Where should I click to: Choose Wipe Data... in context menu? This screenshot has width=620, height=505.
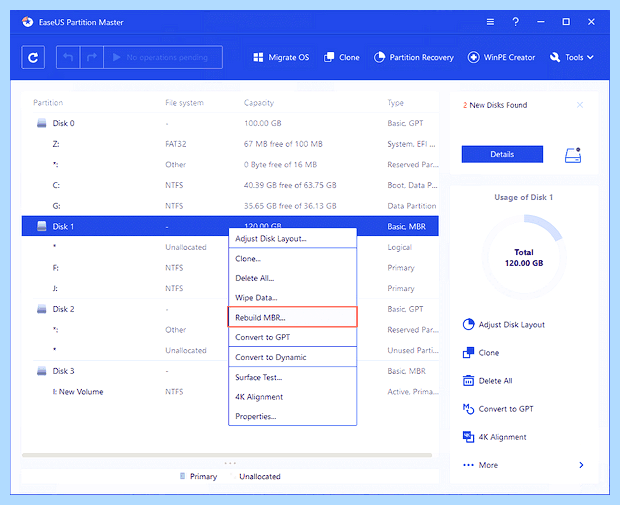tap(293, 297)
